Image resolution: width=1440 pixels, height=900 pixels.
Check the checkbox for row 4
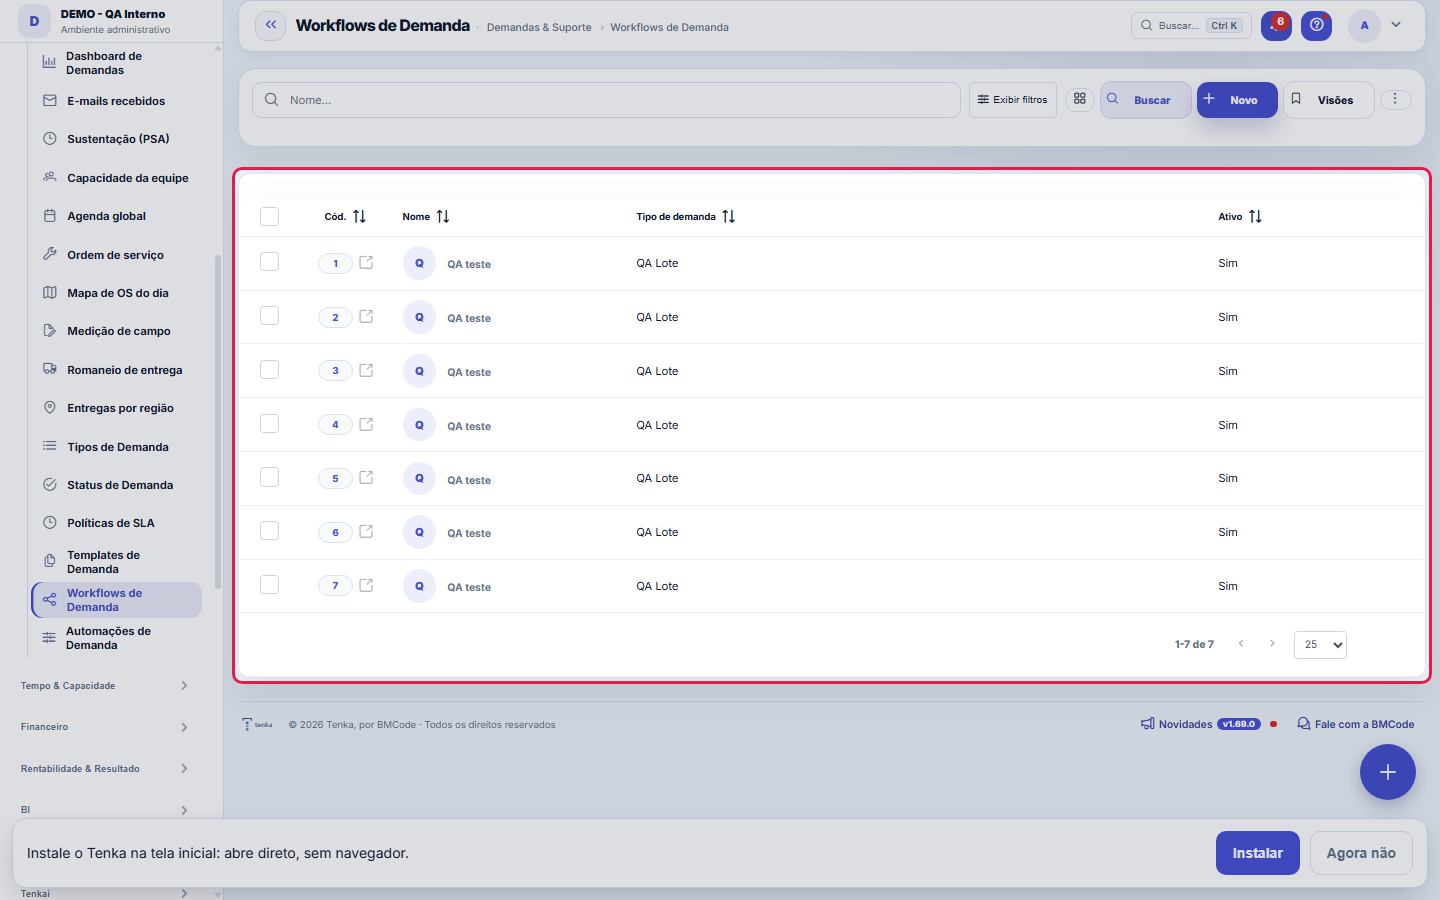point(269,424)
